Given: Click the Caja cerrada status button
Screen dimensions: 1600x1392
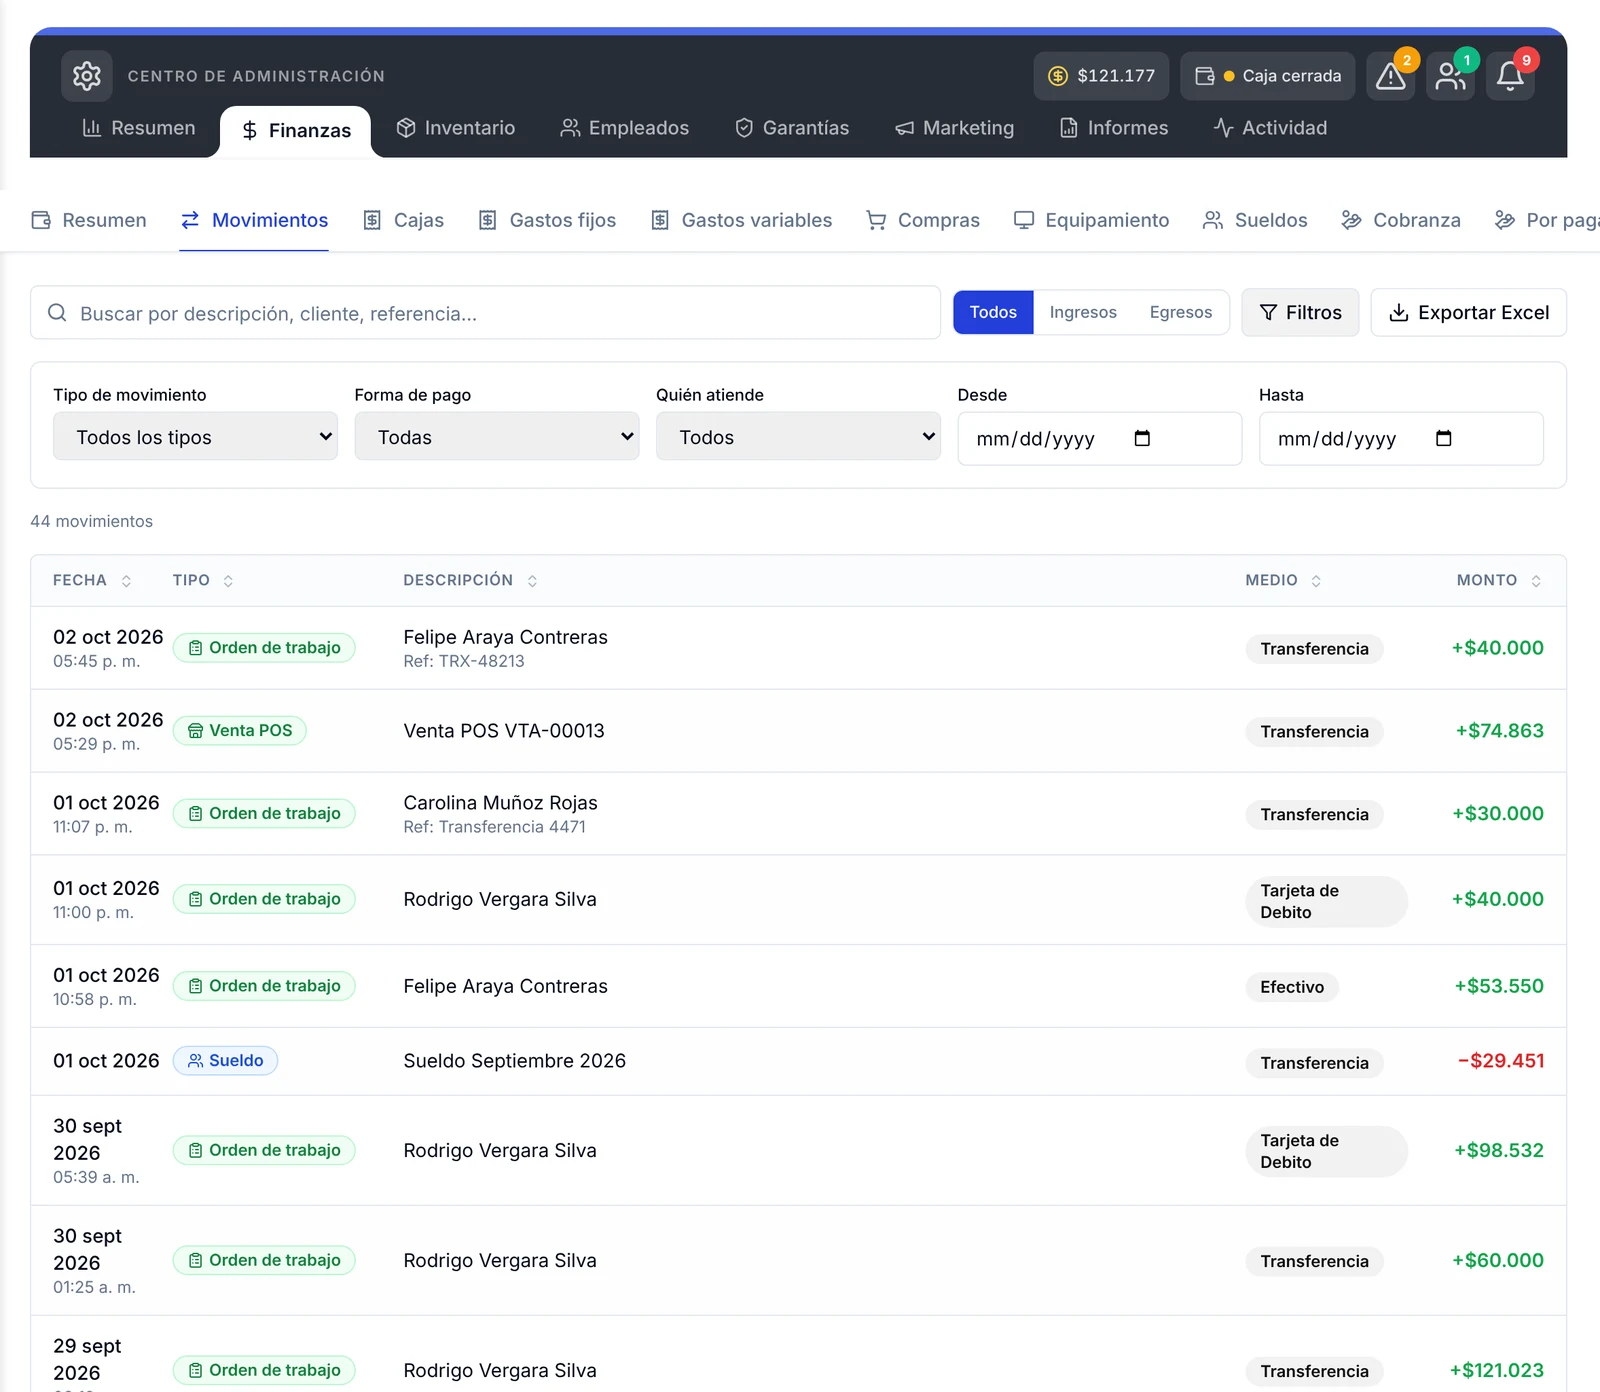Looking at the screenshot, I should coord(1267,76).
